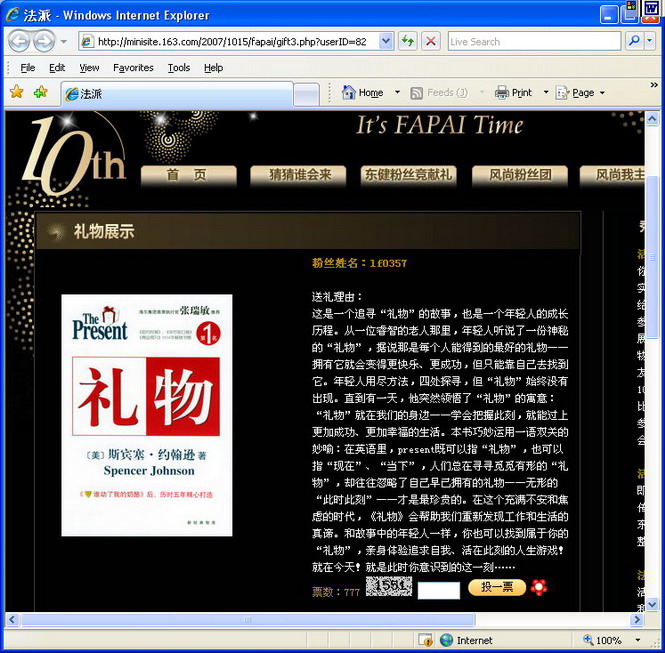Open the Page toolbar menu
Viewport: 665px width, 653px height.
point(580,92)
